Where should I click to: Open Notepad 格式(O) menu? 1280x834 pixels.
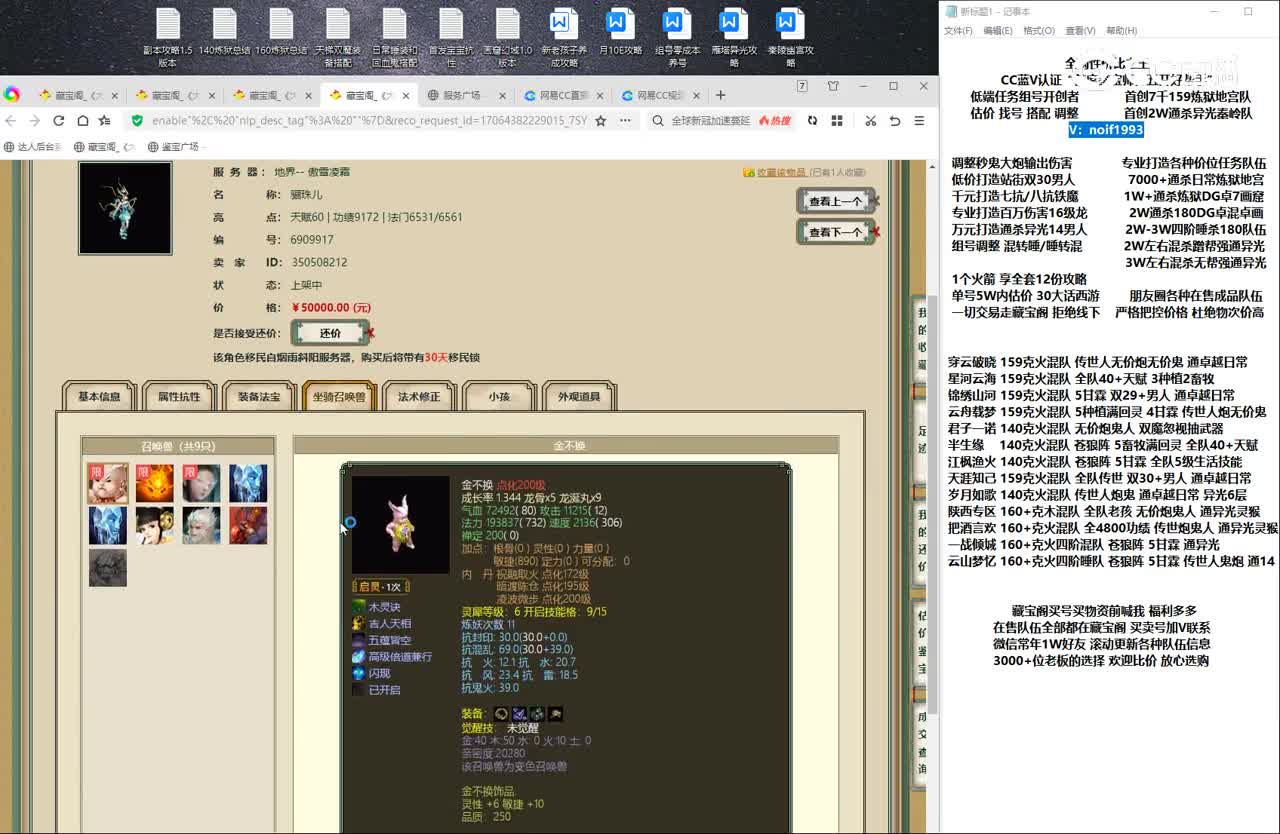(x=1039, y=31)
